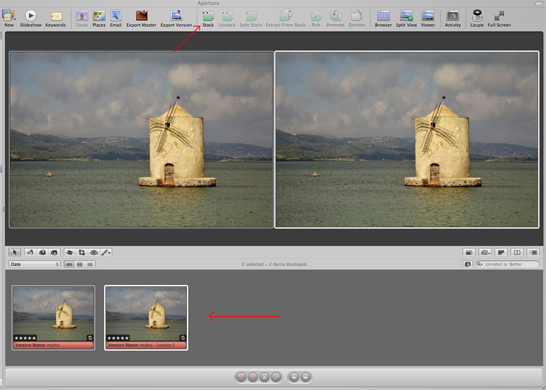Click the Faces toolbar icon
The height and width of the screenshot is (390, 546).
tap(82, 18)
